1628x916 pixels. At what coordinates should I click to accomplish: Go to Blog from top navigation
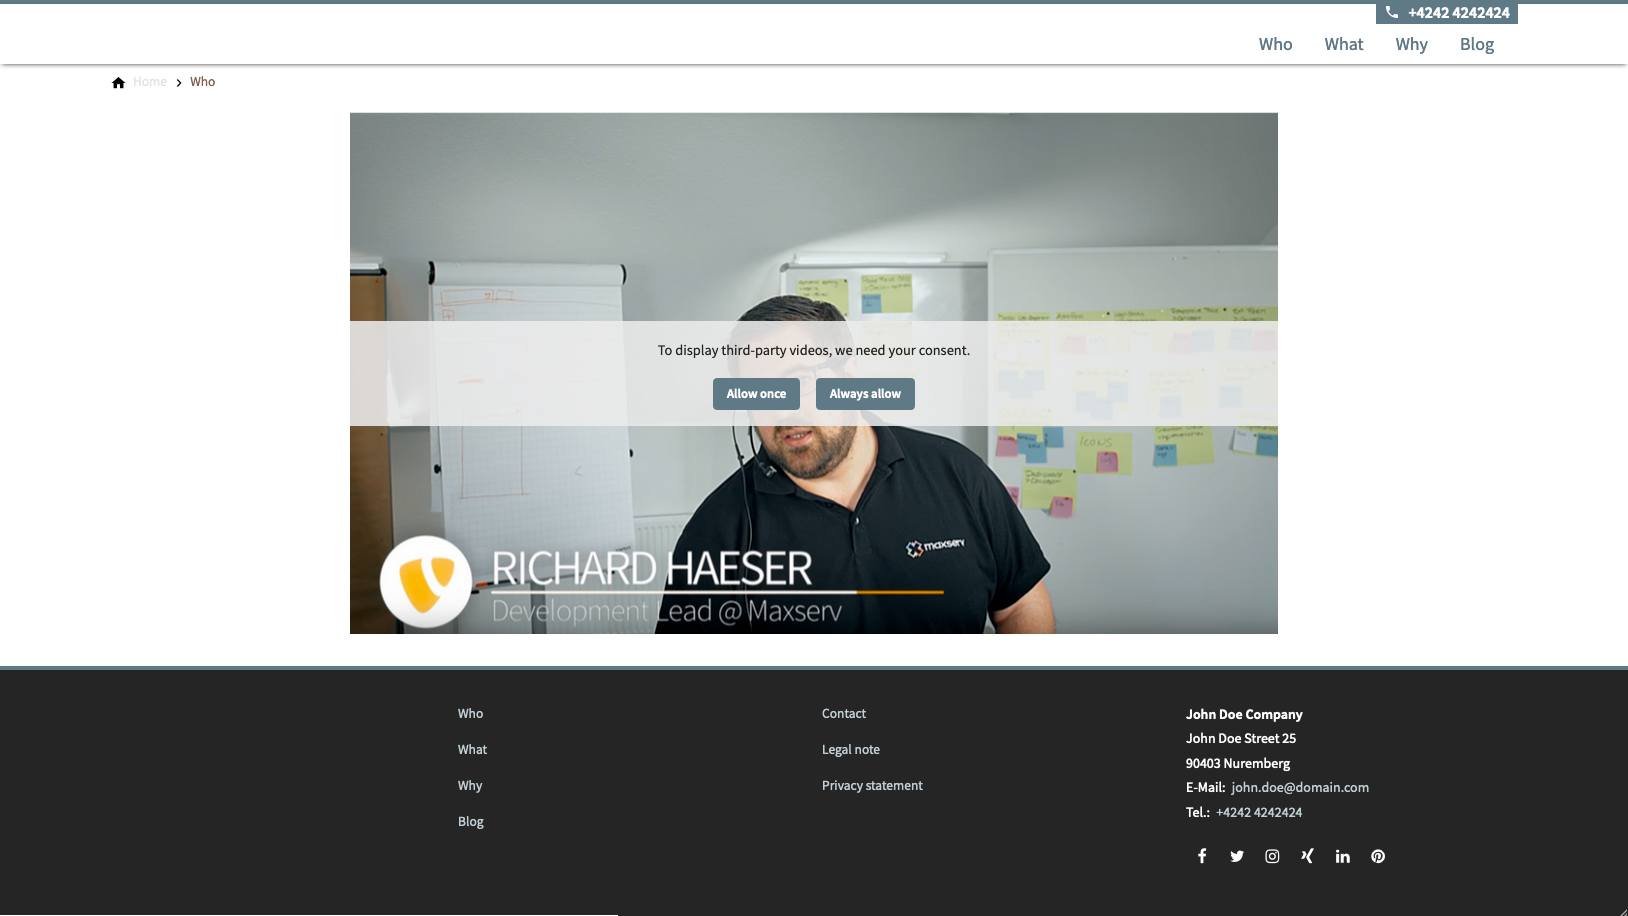[x=1476, y=44]
